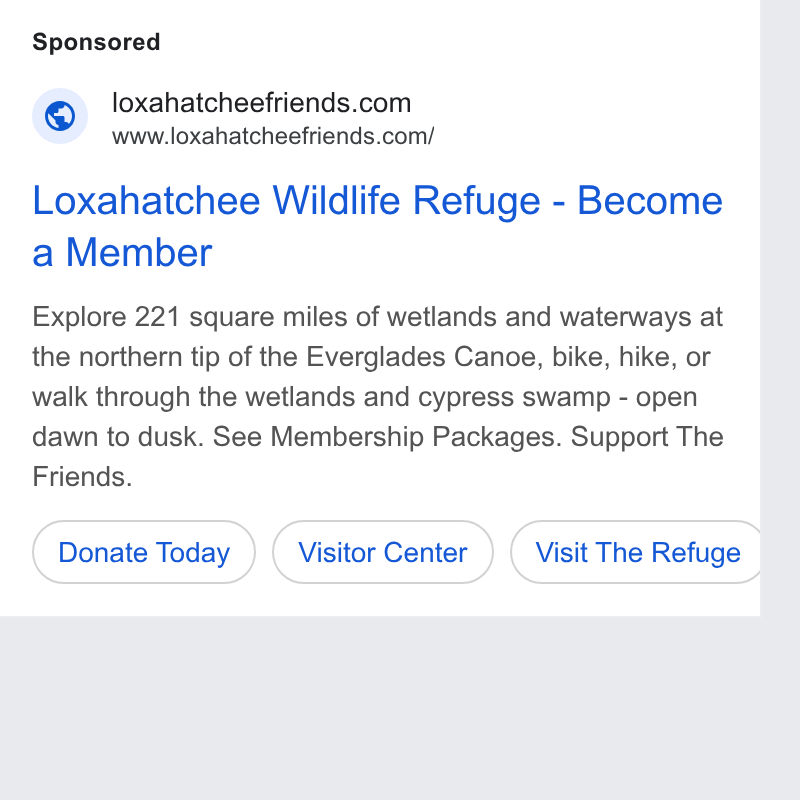Image resolution: width=800 pixels, height=800 pixels.
Task: Click the www.loxahatcheefriends.com/ URL text
Action: point(273,136)
